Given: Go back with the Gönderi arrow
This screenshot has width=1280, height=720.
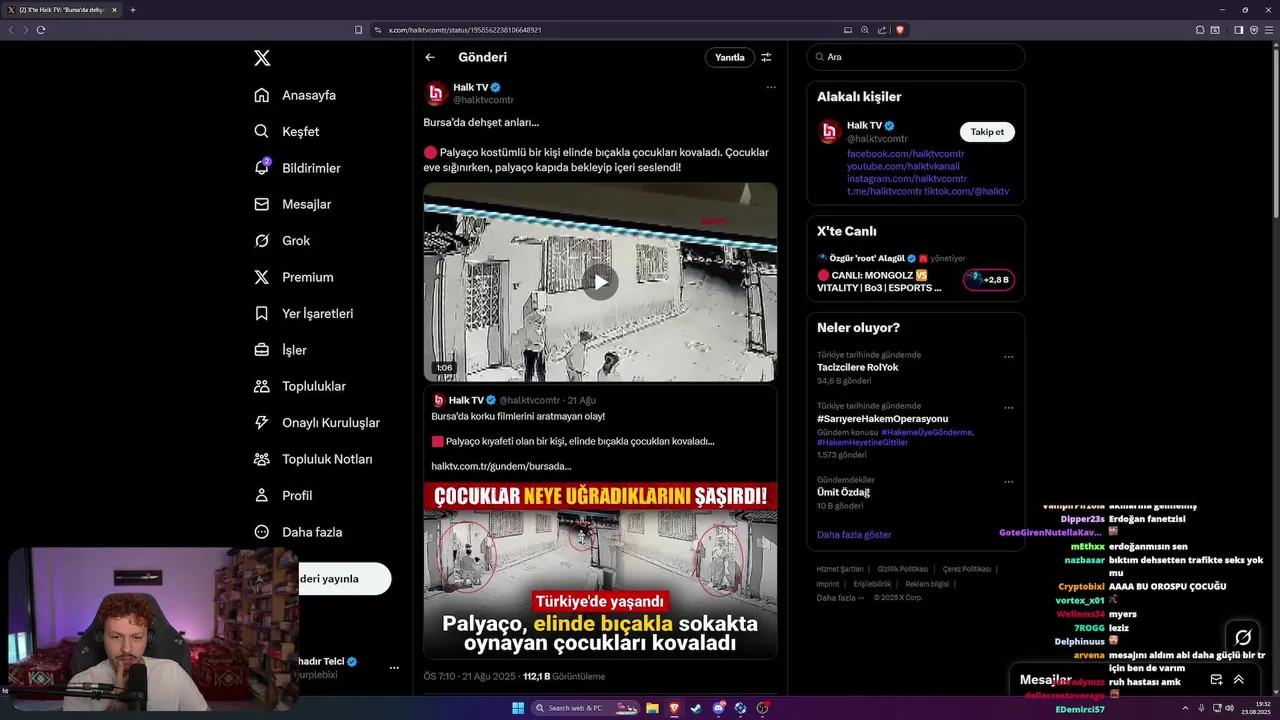Looking at the screenshot, I should [430, 57].
